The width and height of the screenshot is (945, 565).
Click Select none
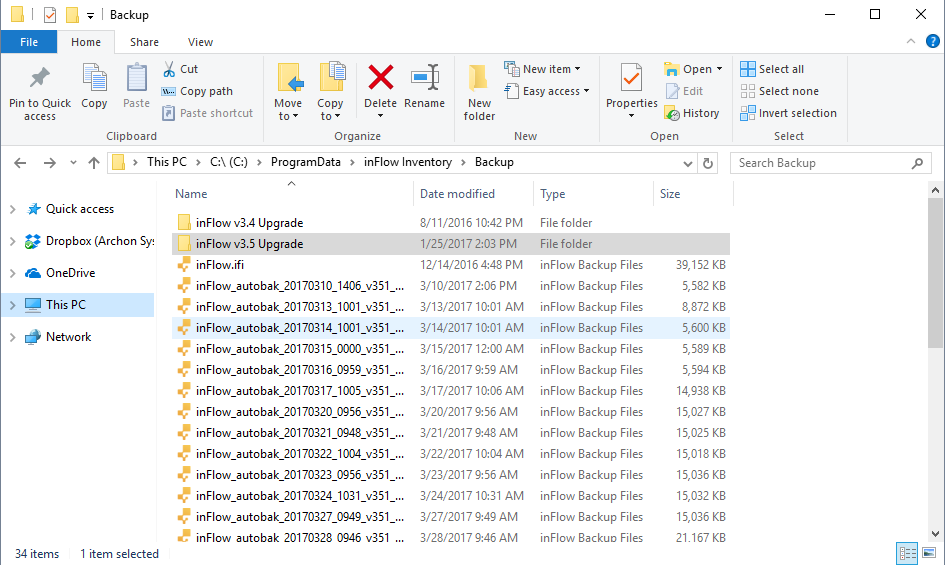[x=779, y=91]
